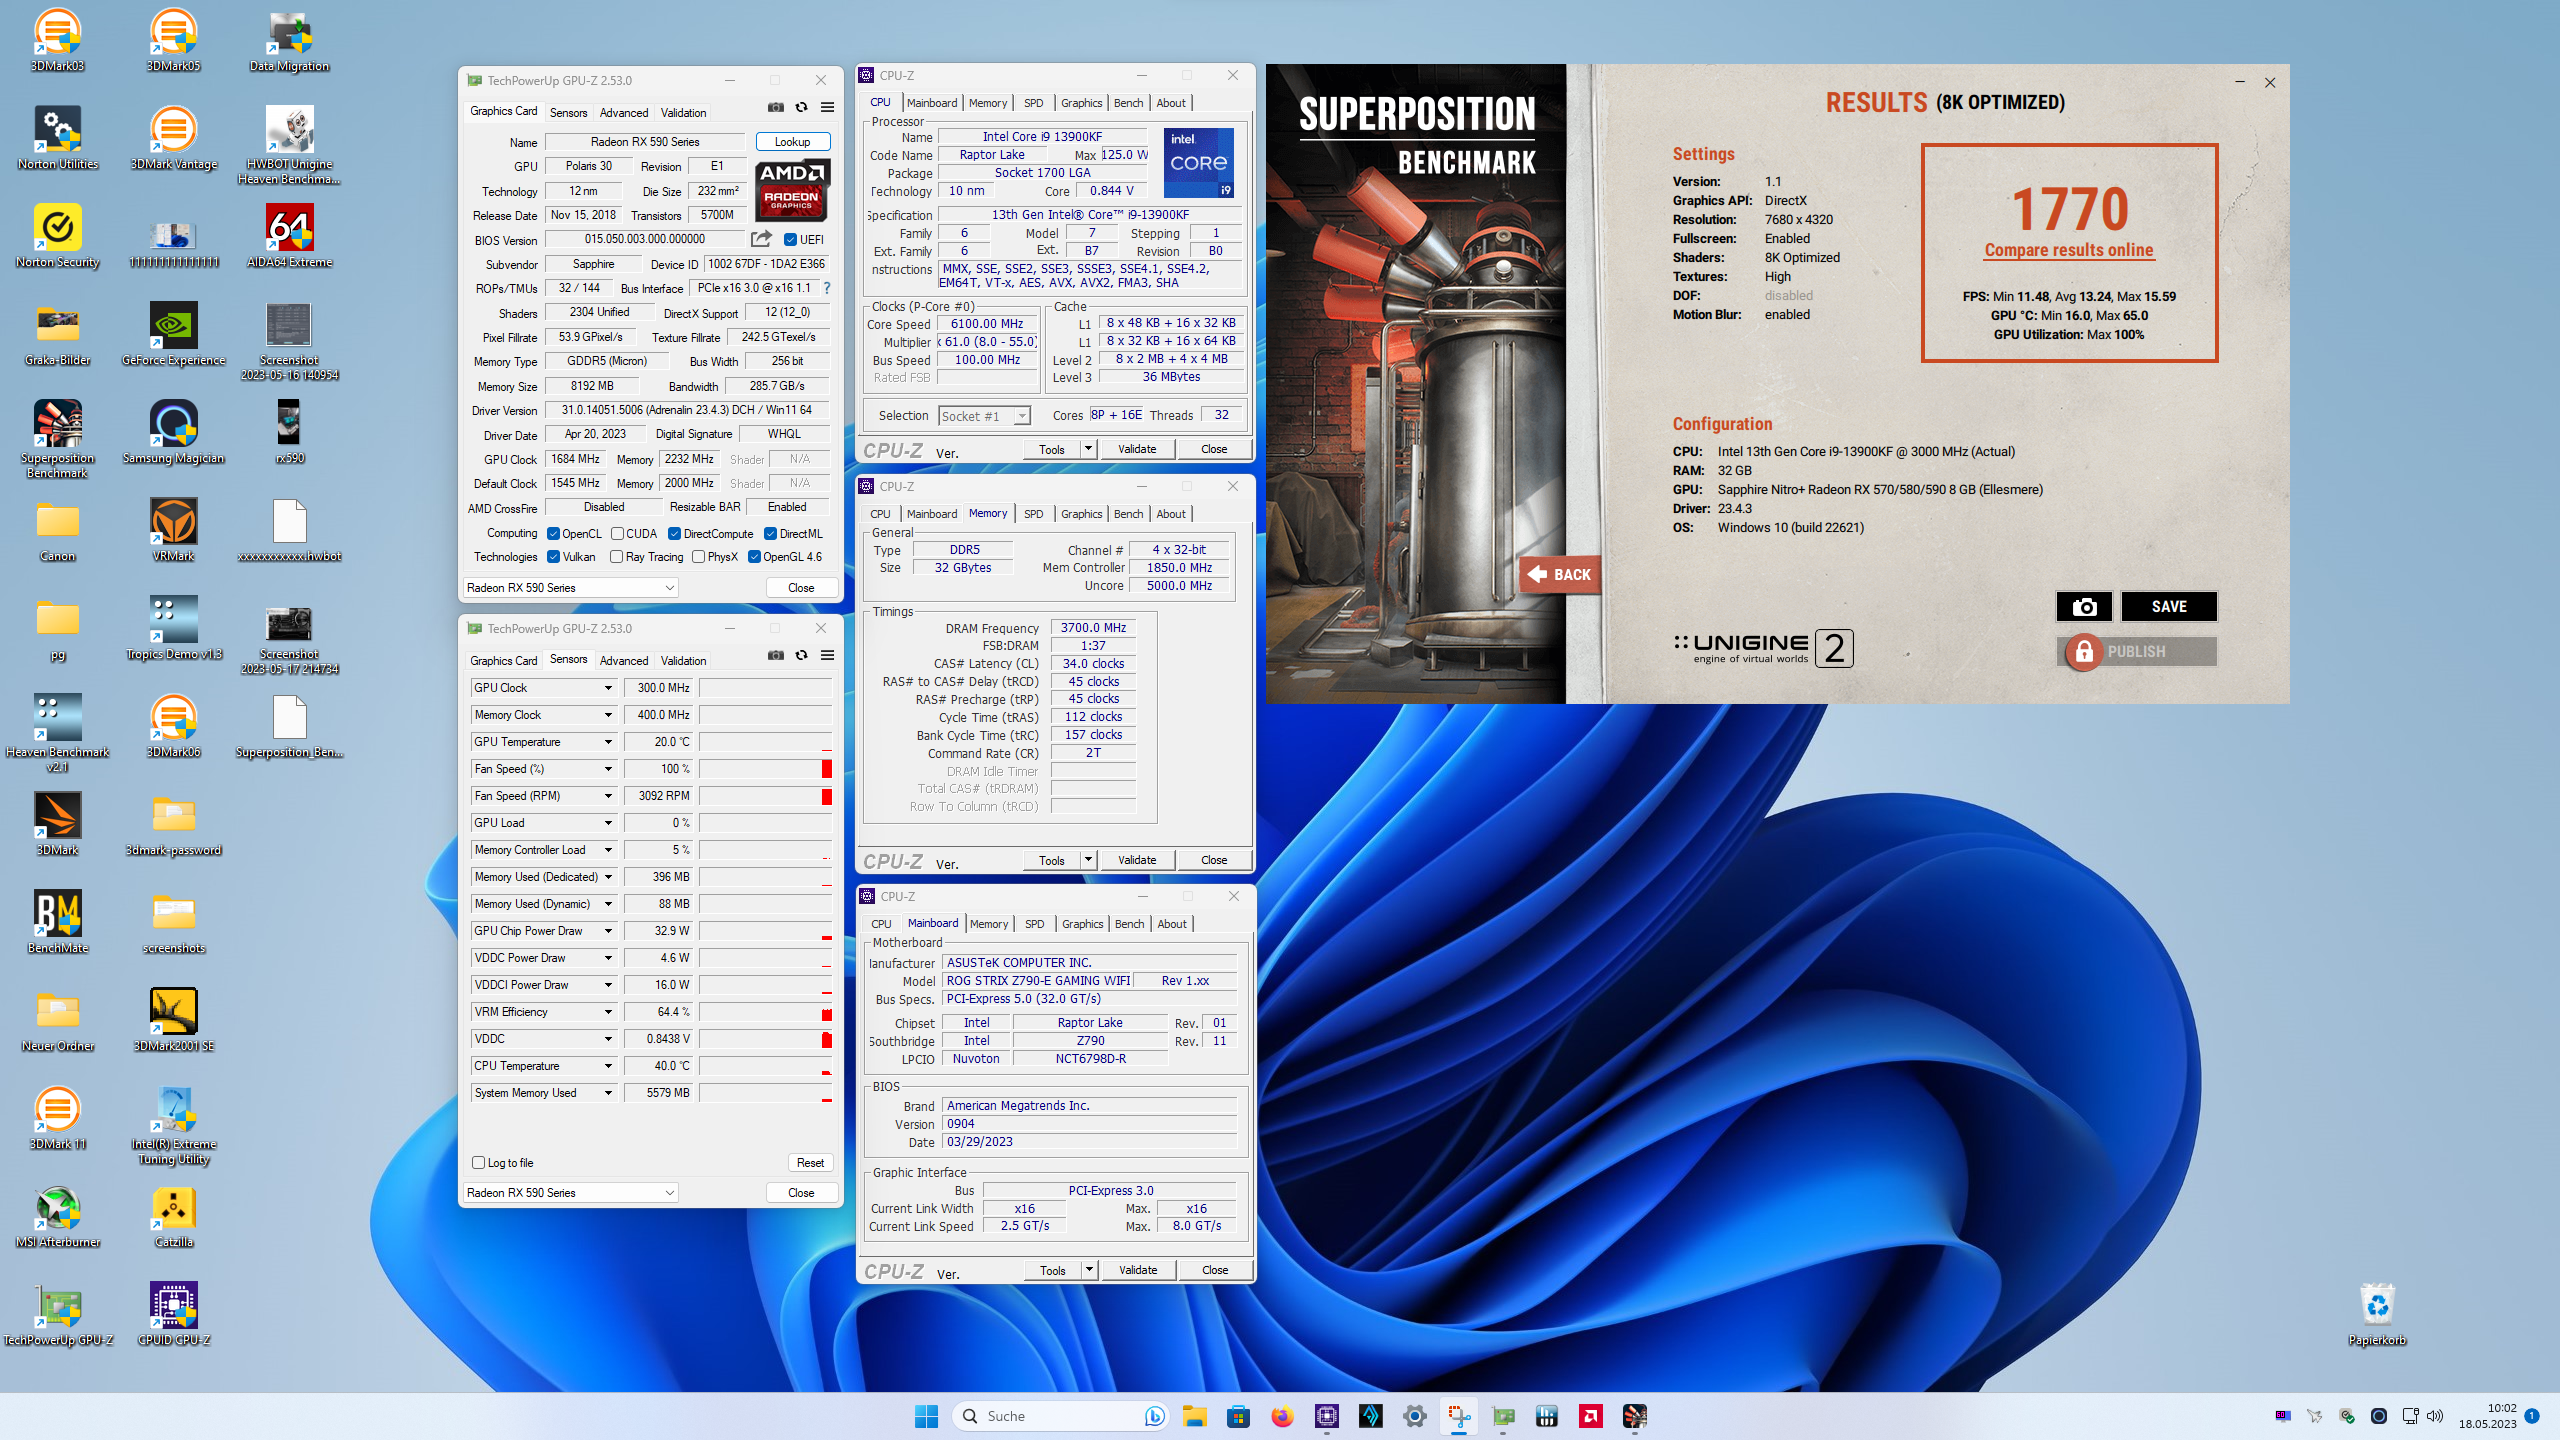This screenshot has height=1440, width=2560.
Task: Toggle the DirectCompute checkbox
Action: (674, 534)
